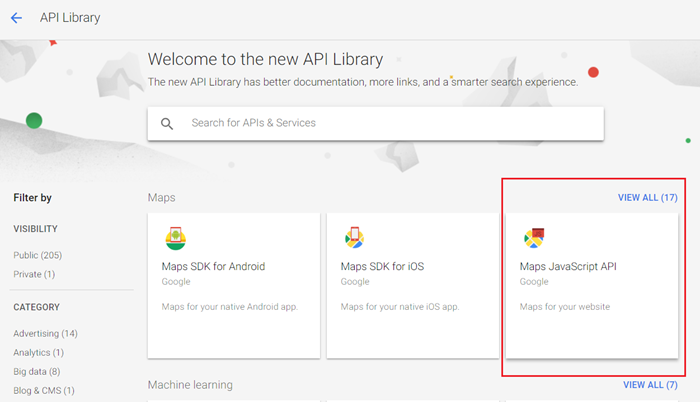
Task: Click the 'Maps for your website' description
Action: click(x=565, y=307)
